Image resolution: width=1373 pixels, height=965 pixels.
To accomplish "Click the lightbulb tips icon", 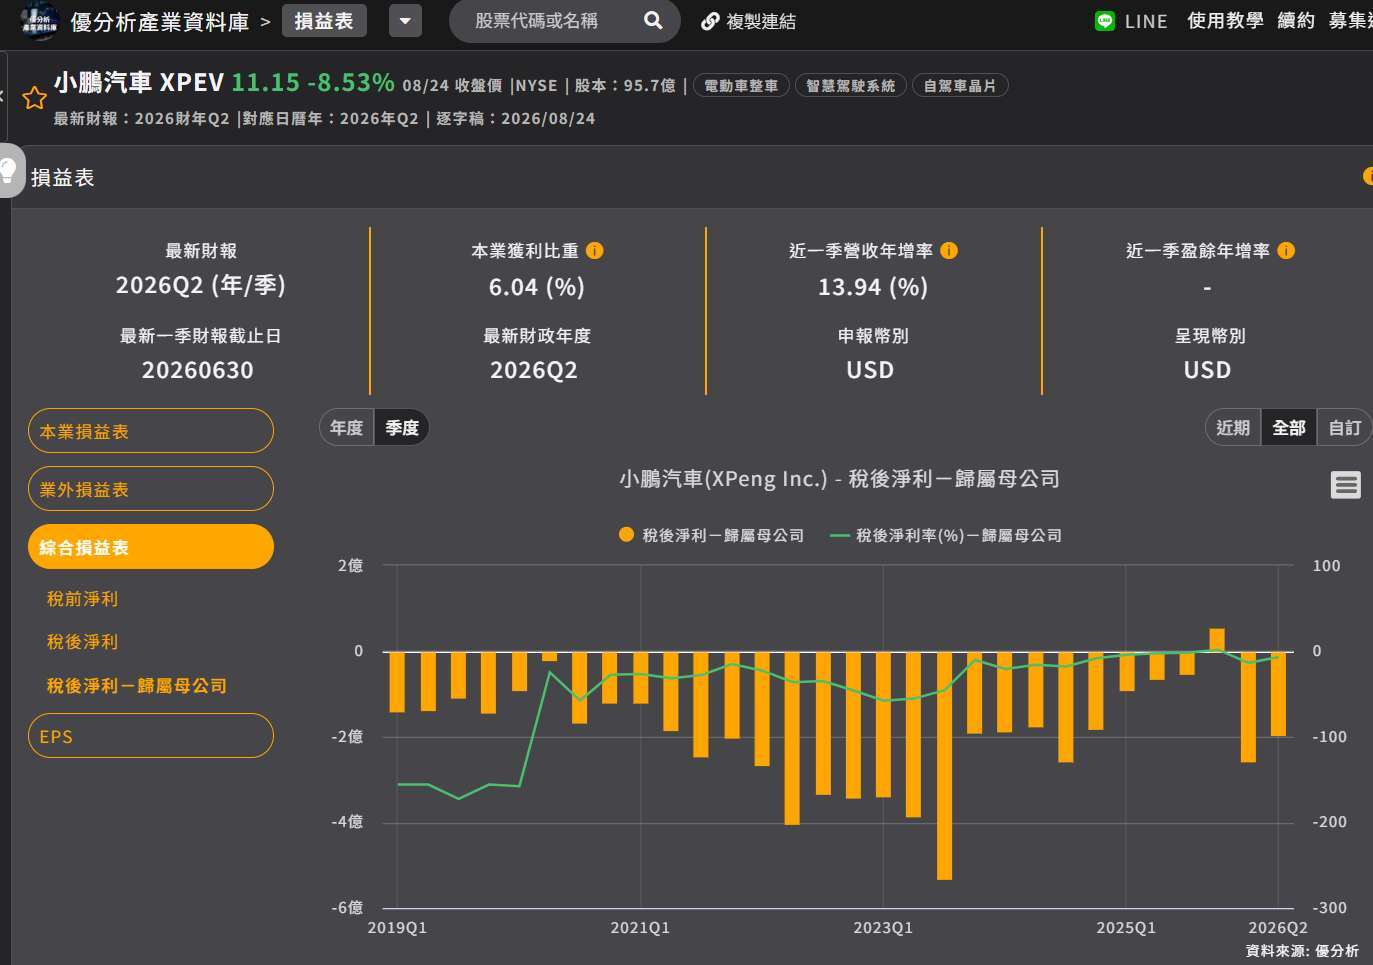I will click(8, 171).
